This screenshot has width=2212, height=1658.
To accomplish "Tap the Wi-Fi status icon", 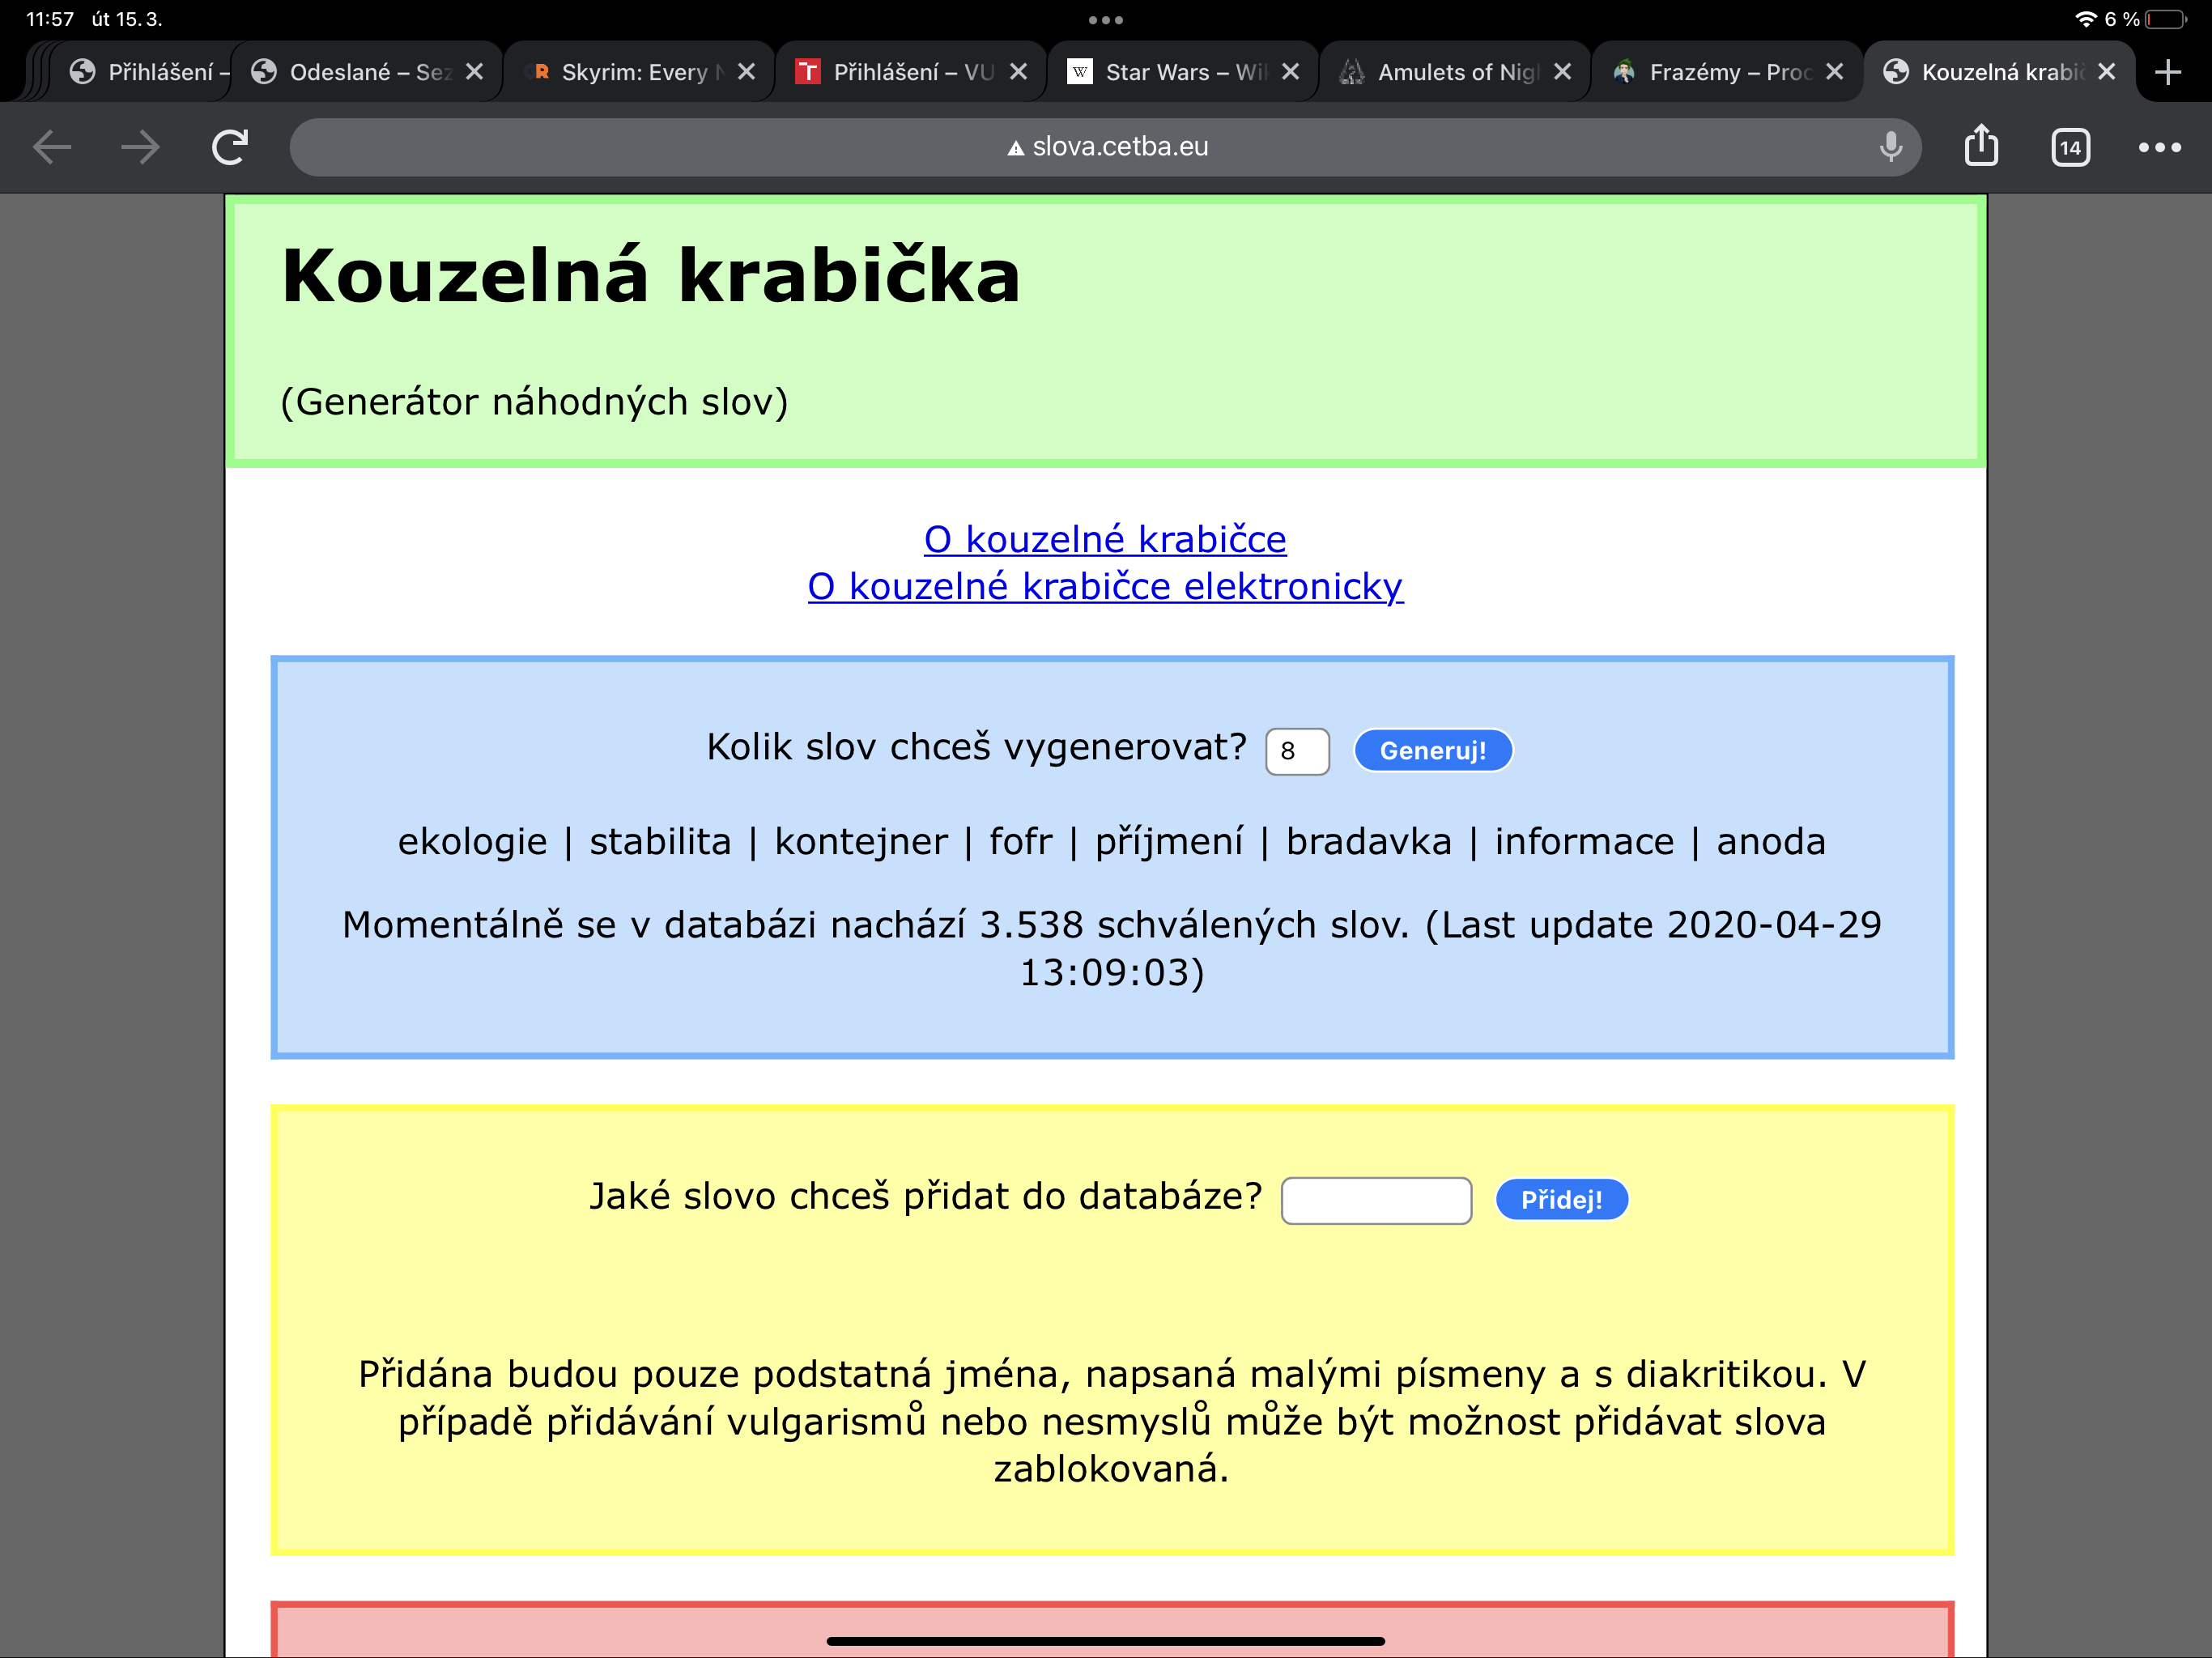I will (x=2085, y=19).
